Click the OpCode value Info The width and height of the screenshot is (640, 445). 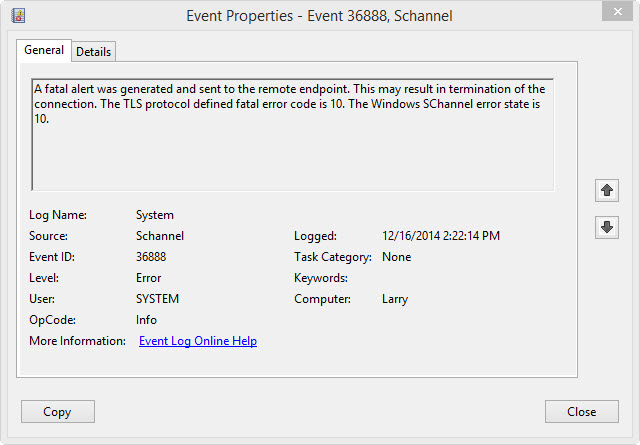(x=146, y=320)
